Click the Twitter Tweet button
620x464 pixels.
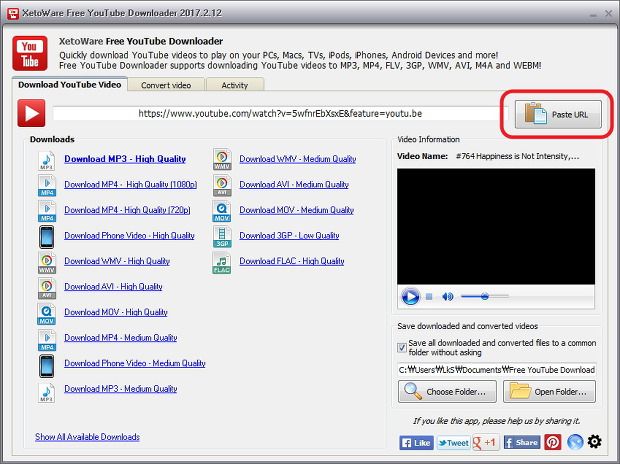tap(453, 443)
